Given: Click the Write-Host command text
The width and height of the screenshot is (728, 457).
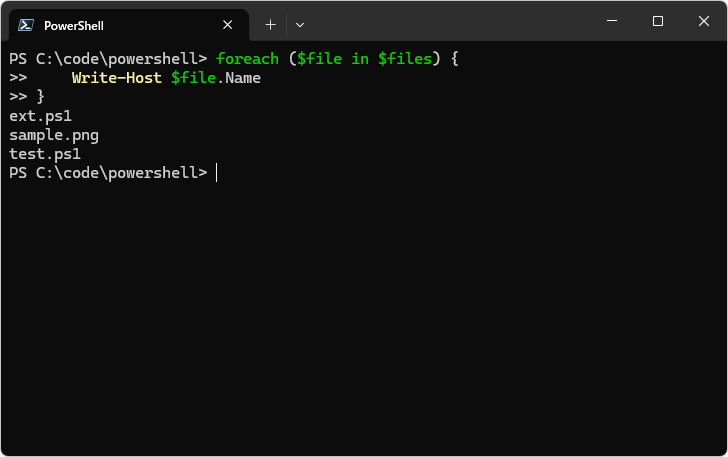Looking at the screenshot, I should tap(117, 78).
